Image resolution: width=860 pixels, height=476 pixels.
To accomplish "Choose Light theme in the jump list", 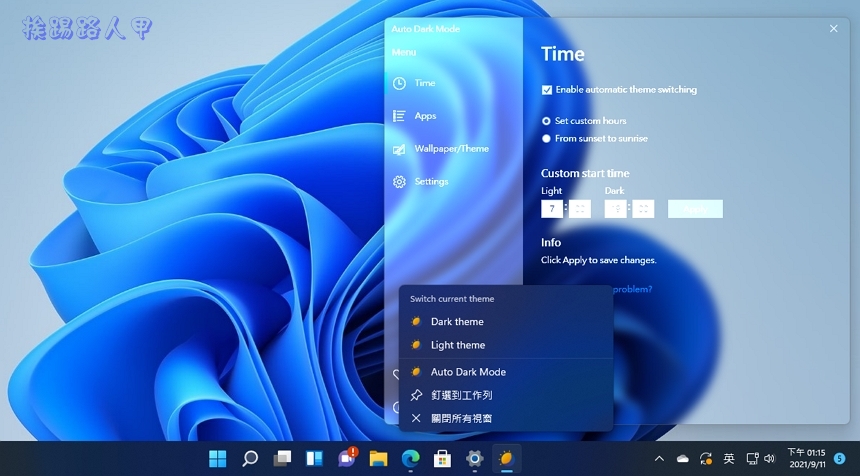I will 506,345.
